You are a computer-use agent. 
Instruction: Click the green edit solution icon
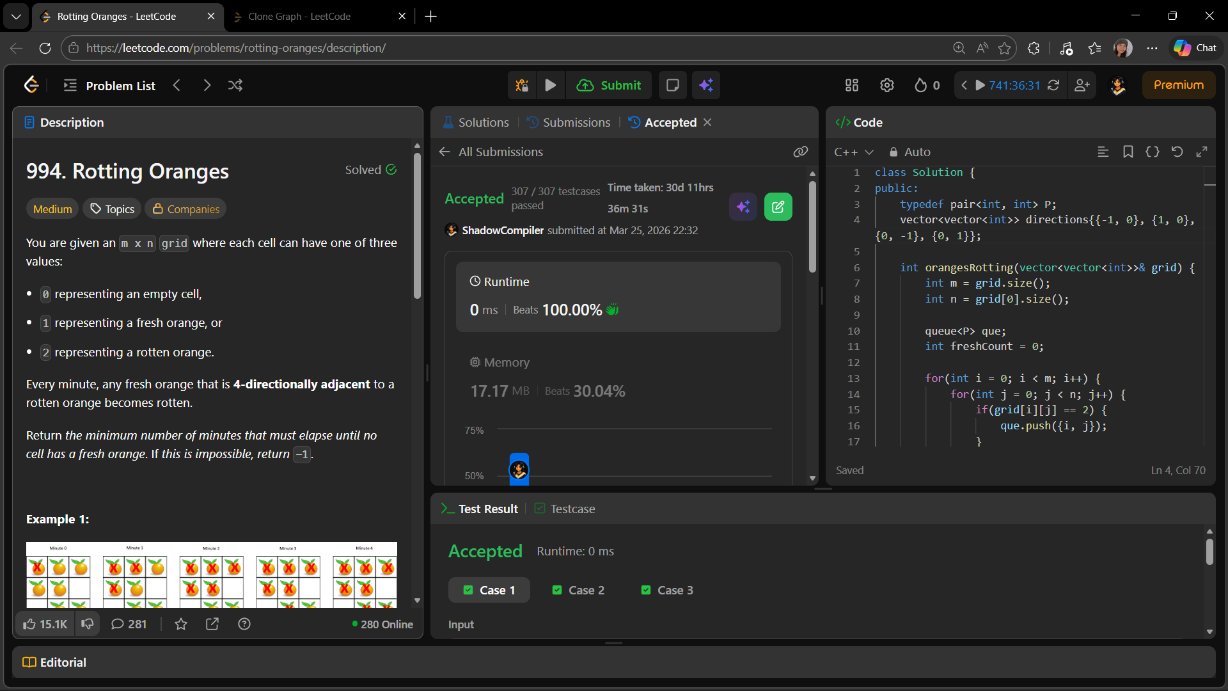(778, 206)
